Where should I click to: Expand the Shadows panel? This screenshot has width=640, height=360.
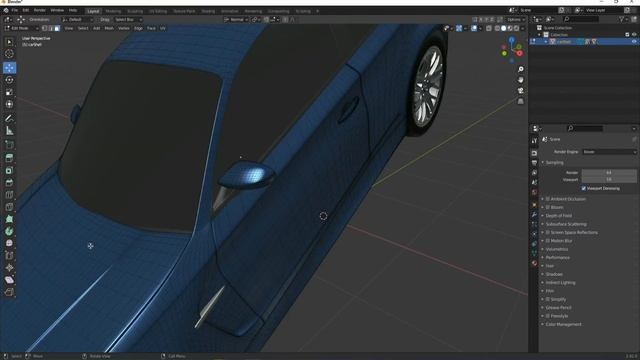click(554, 274)
